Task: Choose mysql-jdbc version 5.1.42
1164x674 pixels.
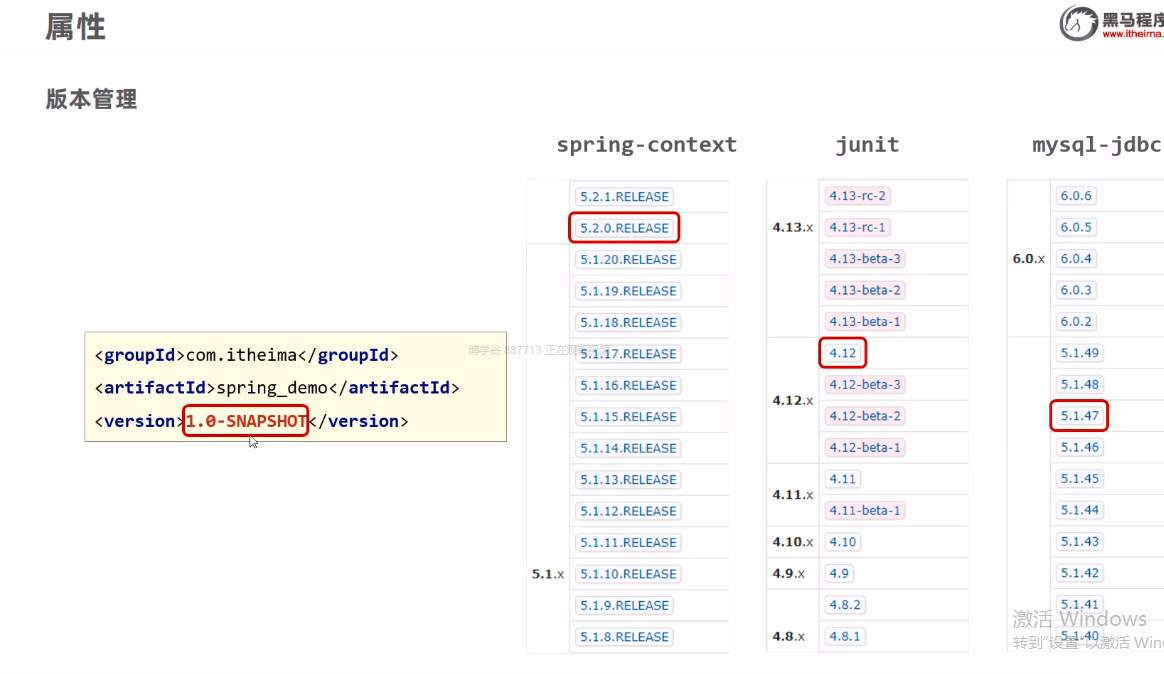Action: [x=1079, y=573]
